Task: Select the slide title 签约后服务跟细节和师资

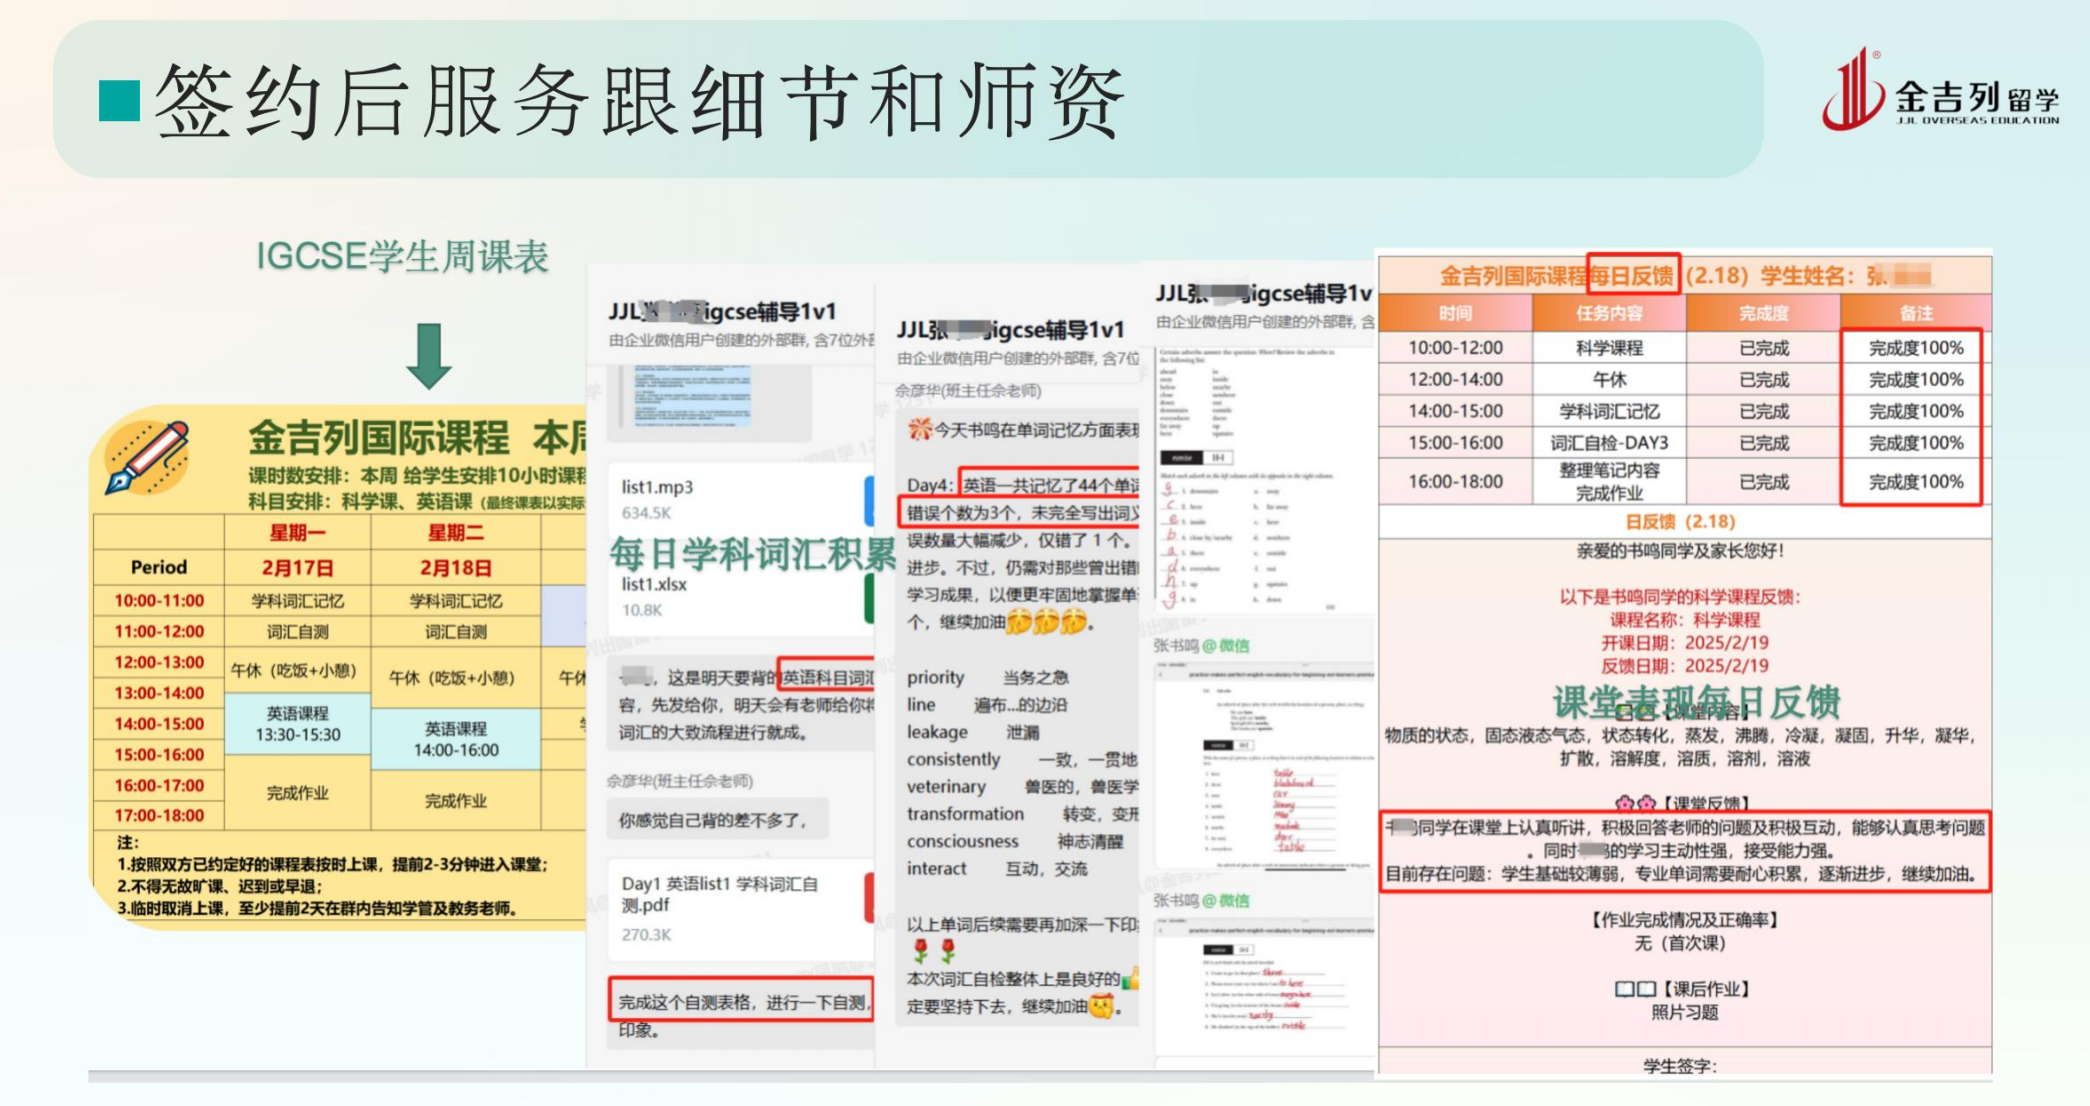Action: tap(640, 101)
